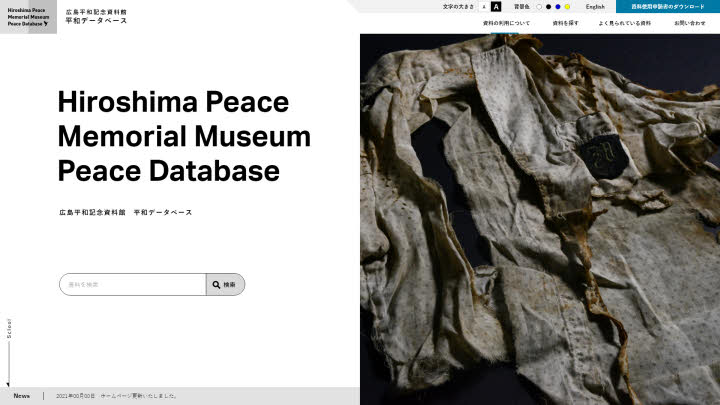Open the homepage updated news entry
This screenshot has width=720, height=405.
coord(117,396)
